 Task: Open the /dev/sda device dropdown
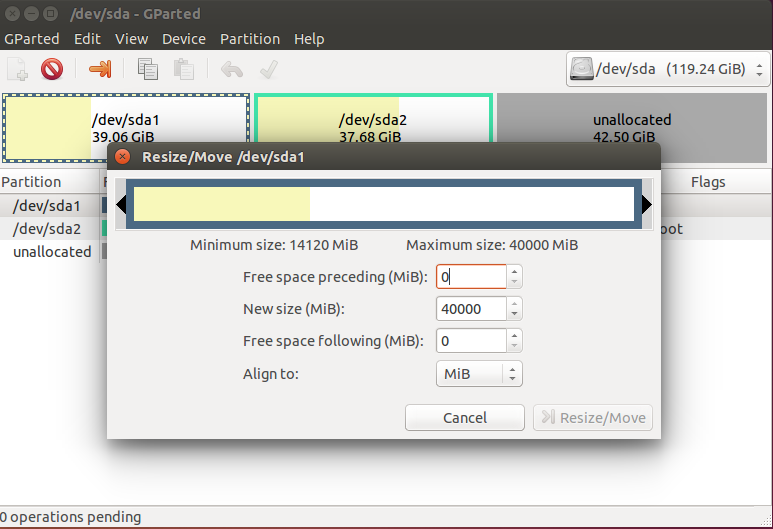point(668,69)
